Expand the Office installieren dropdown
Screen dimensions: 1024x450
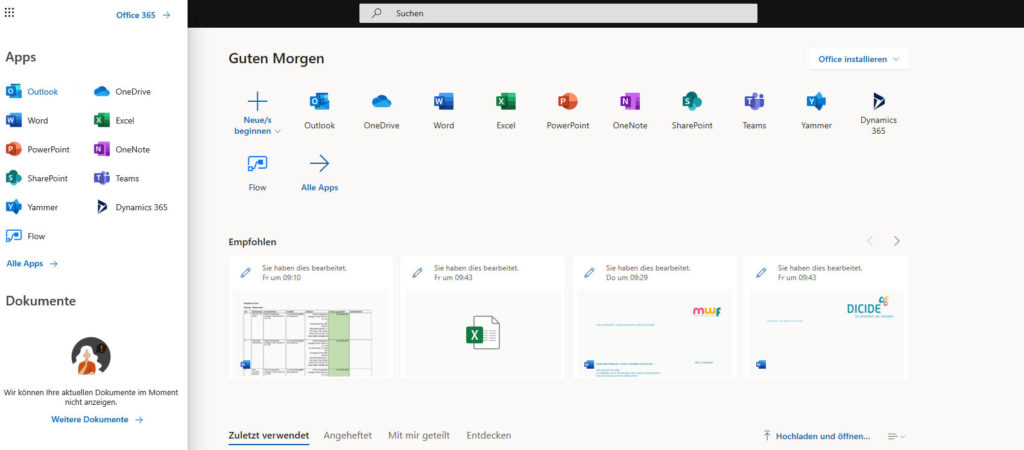(858, 59)
